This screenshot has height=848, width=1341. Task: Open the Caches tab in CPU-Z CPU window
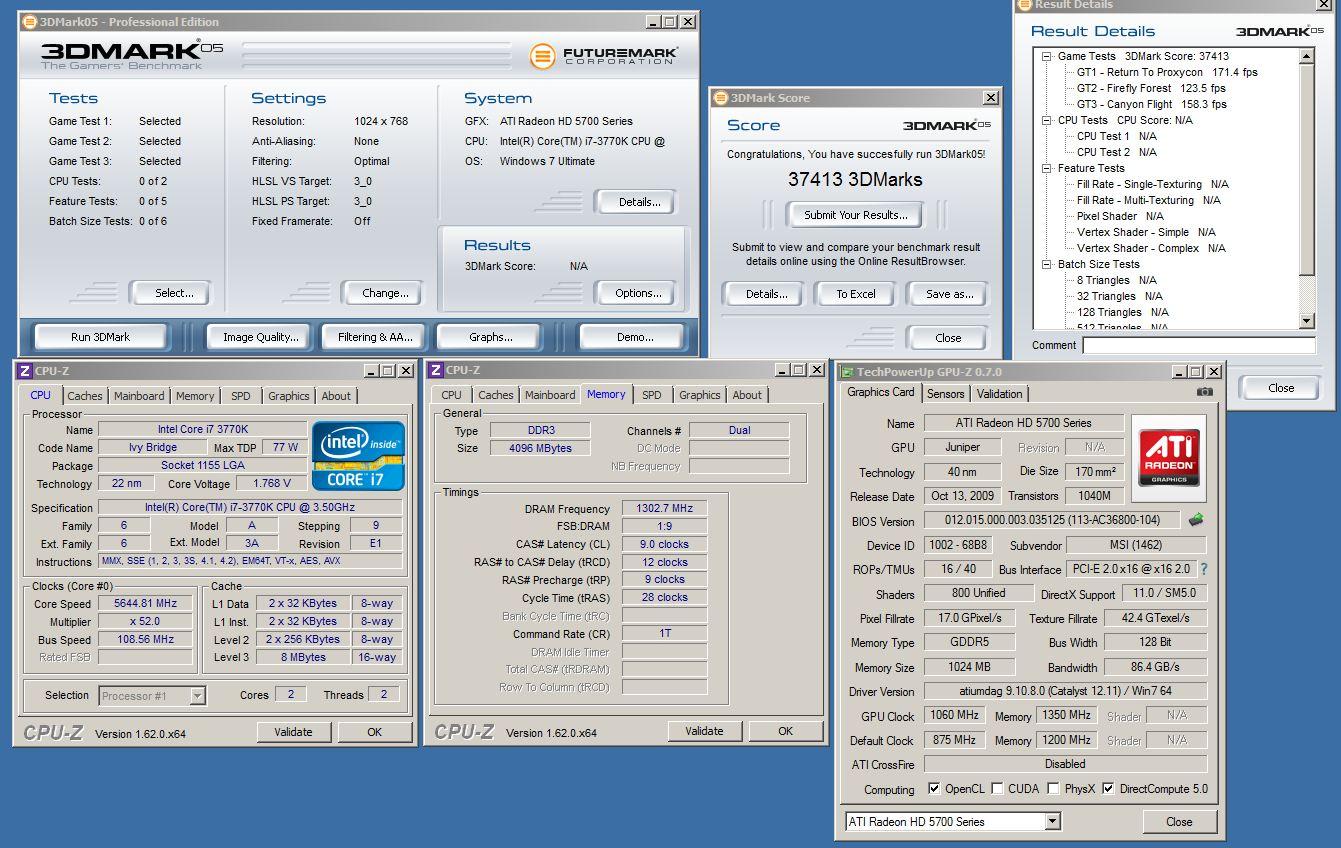coord(85,396)
